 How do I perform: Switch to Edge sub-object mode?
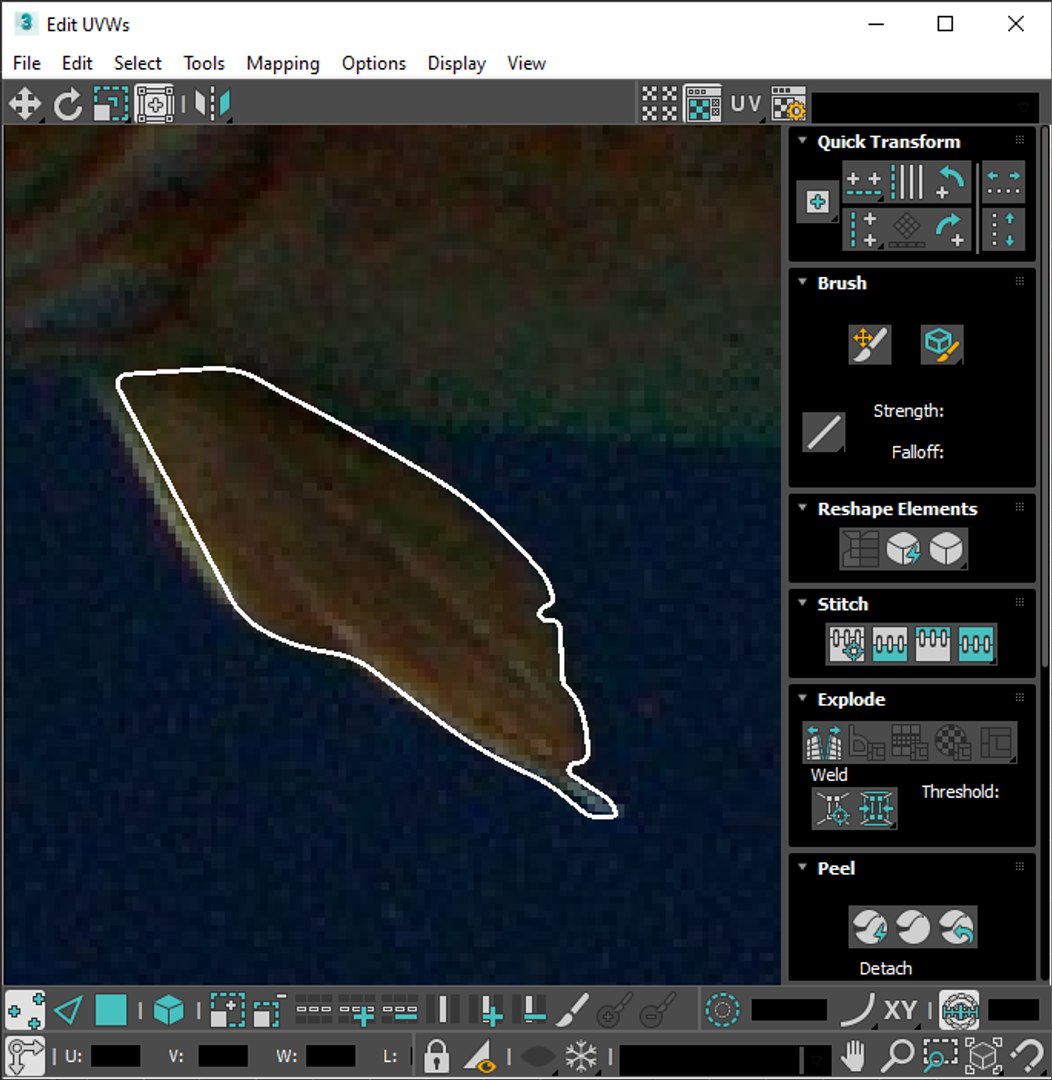pos(68,1010)
